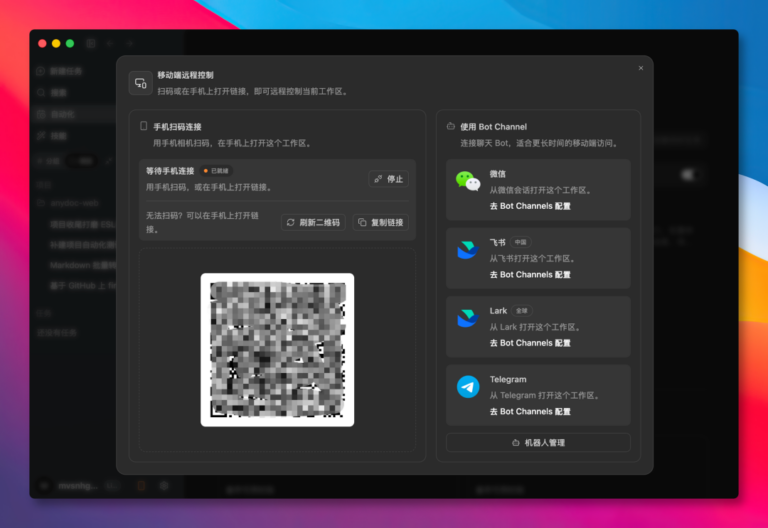Click the Telegram logo icon
Screen dimensions: 768x528
pos(468,387)
